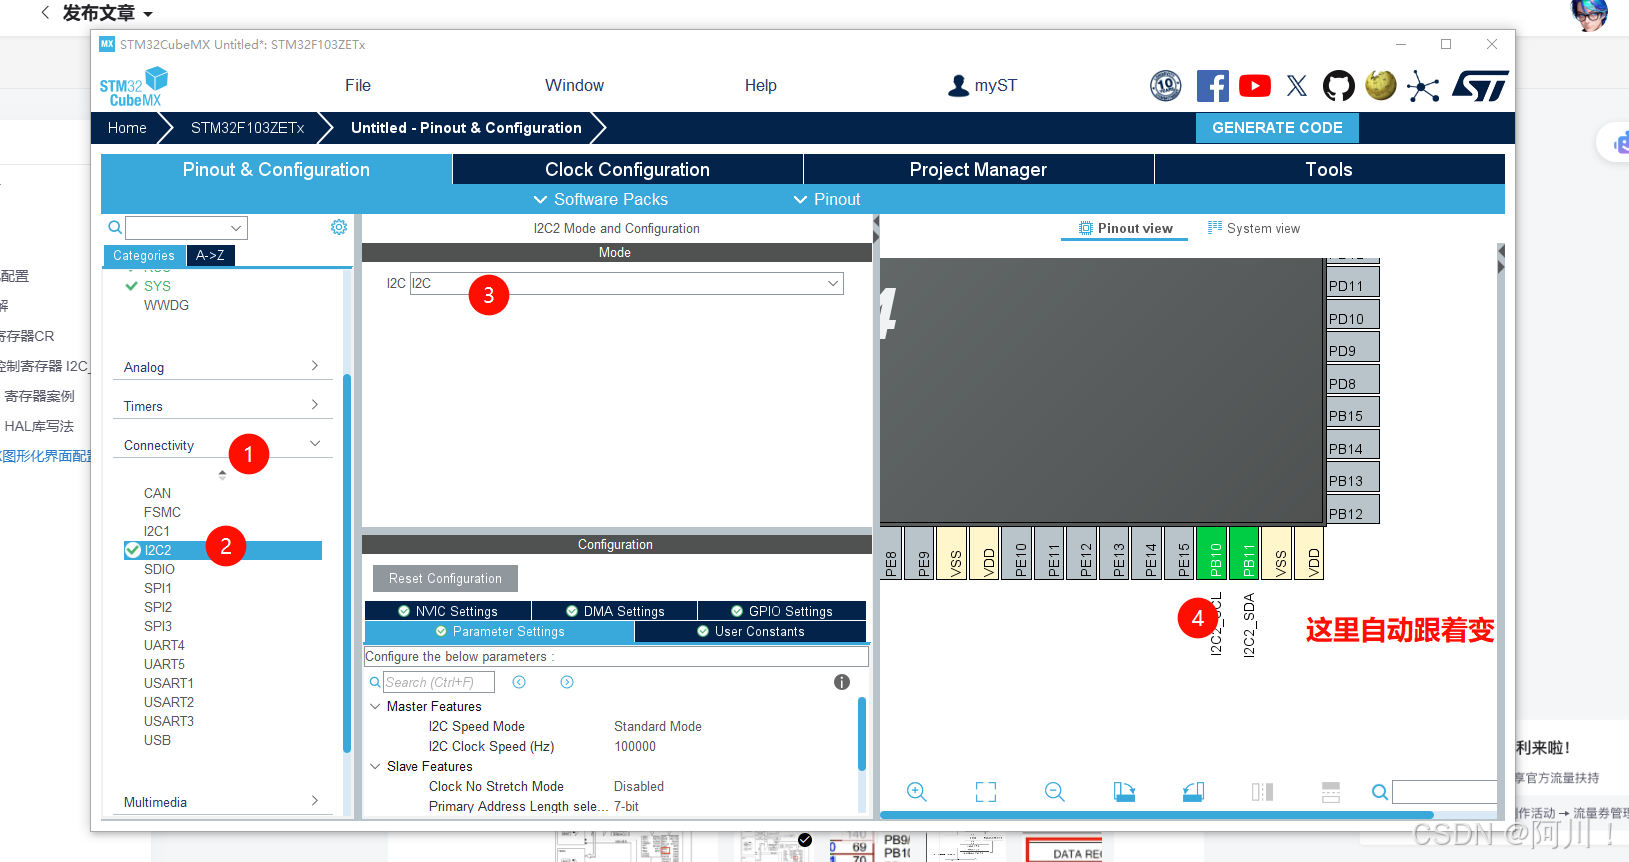Click the rotate counterclockwise chip icon
Screen dimensions: 1629x862
coord(1193,792)
